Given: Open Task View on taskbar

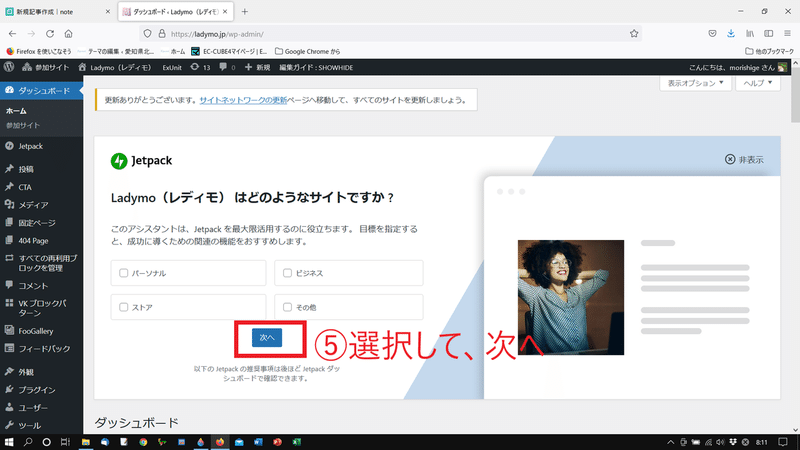Looking at the screenshot, I should pyautogui.click(x=65, y=442).
